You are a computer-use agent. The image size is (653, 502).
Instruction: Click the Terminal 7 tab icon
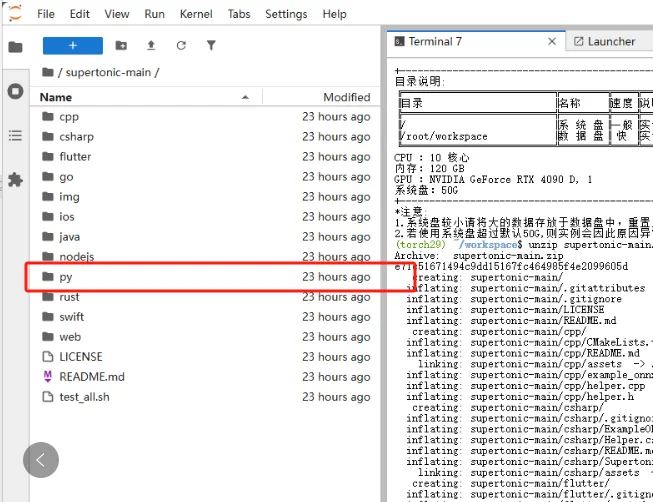point(399,41)
